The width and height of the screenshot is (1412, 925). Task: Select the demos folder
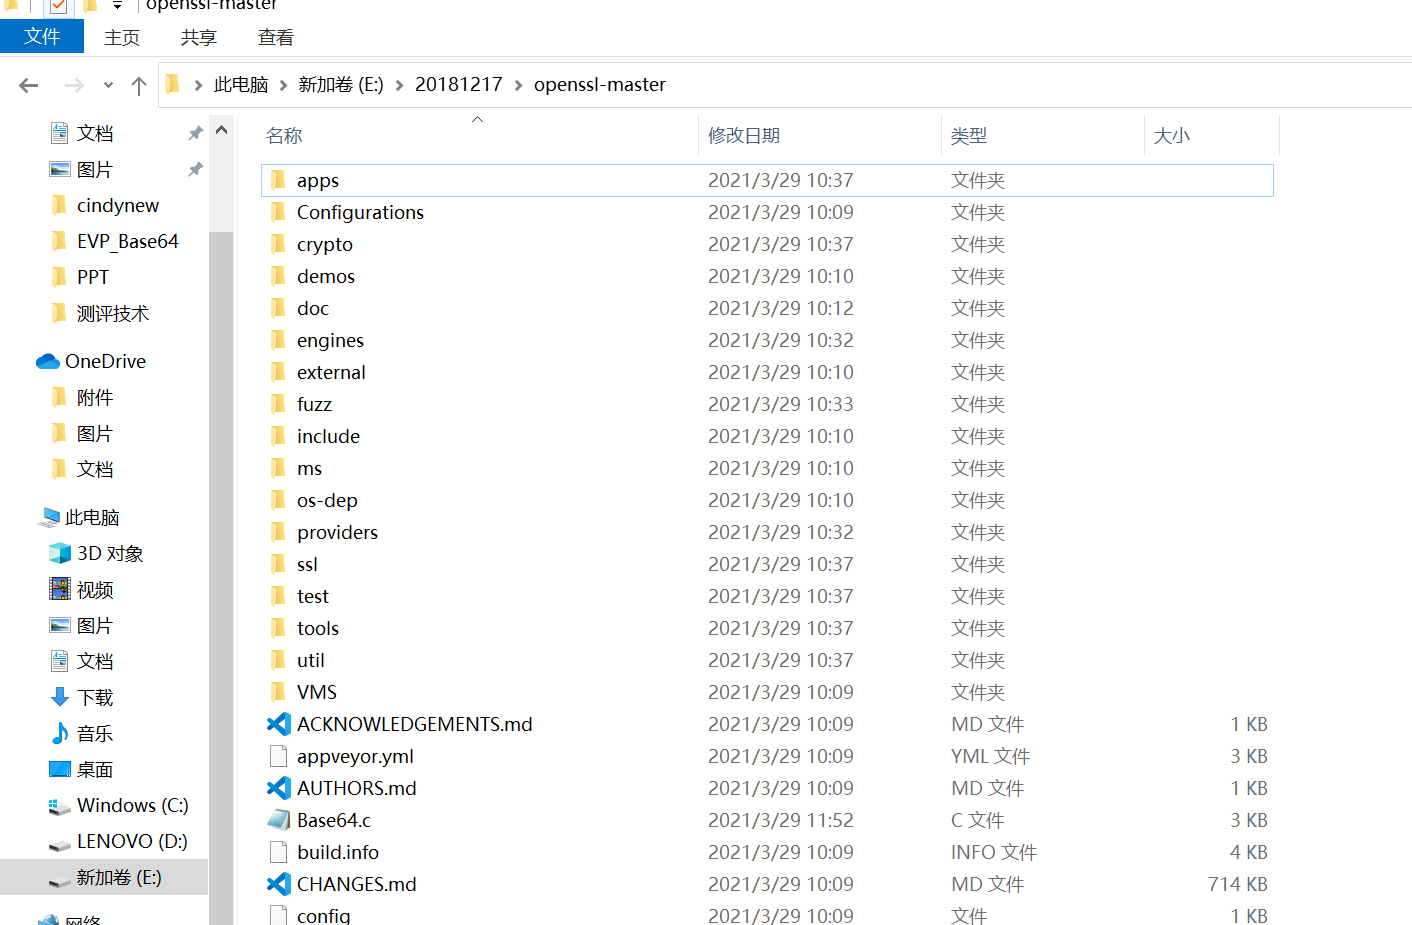click(326, 276)
